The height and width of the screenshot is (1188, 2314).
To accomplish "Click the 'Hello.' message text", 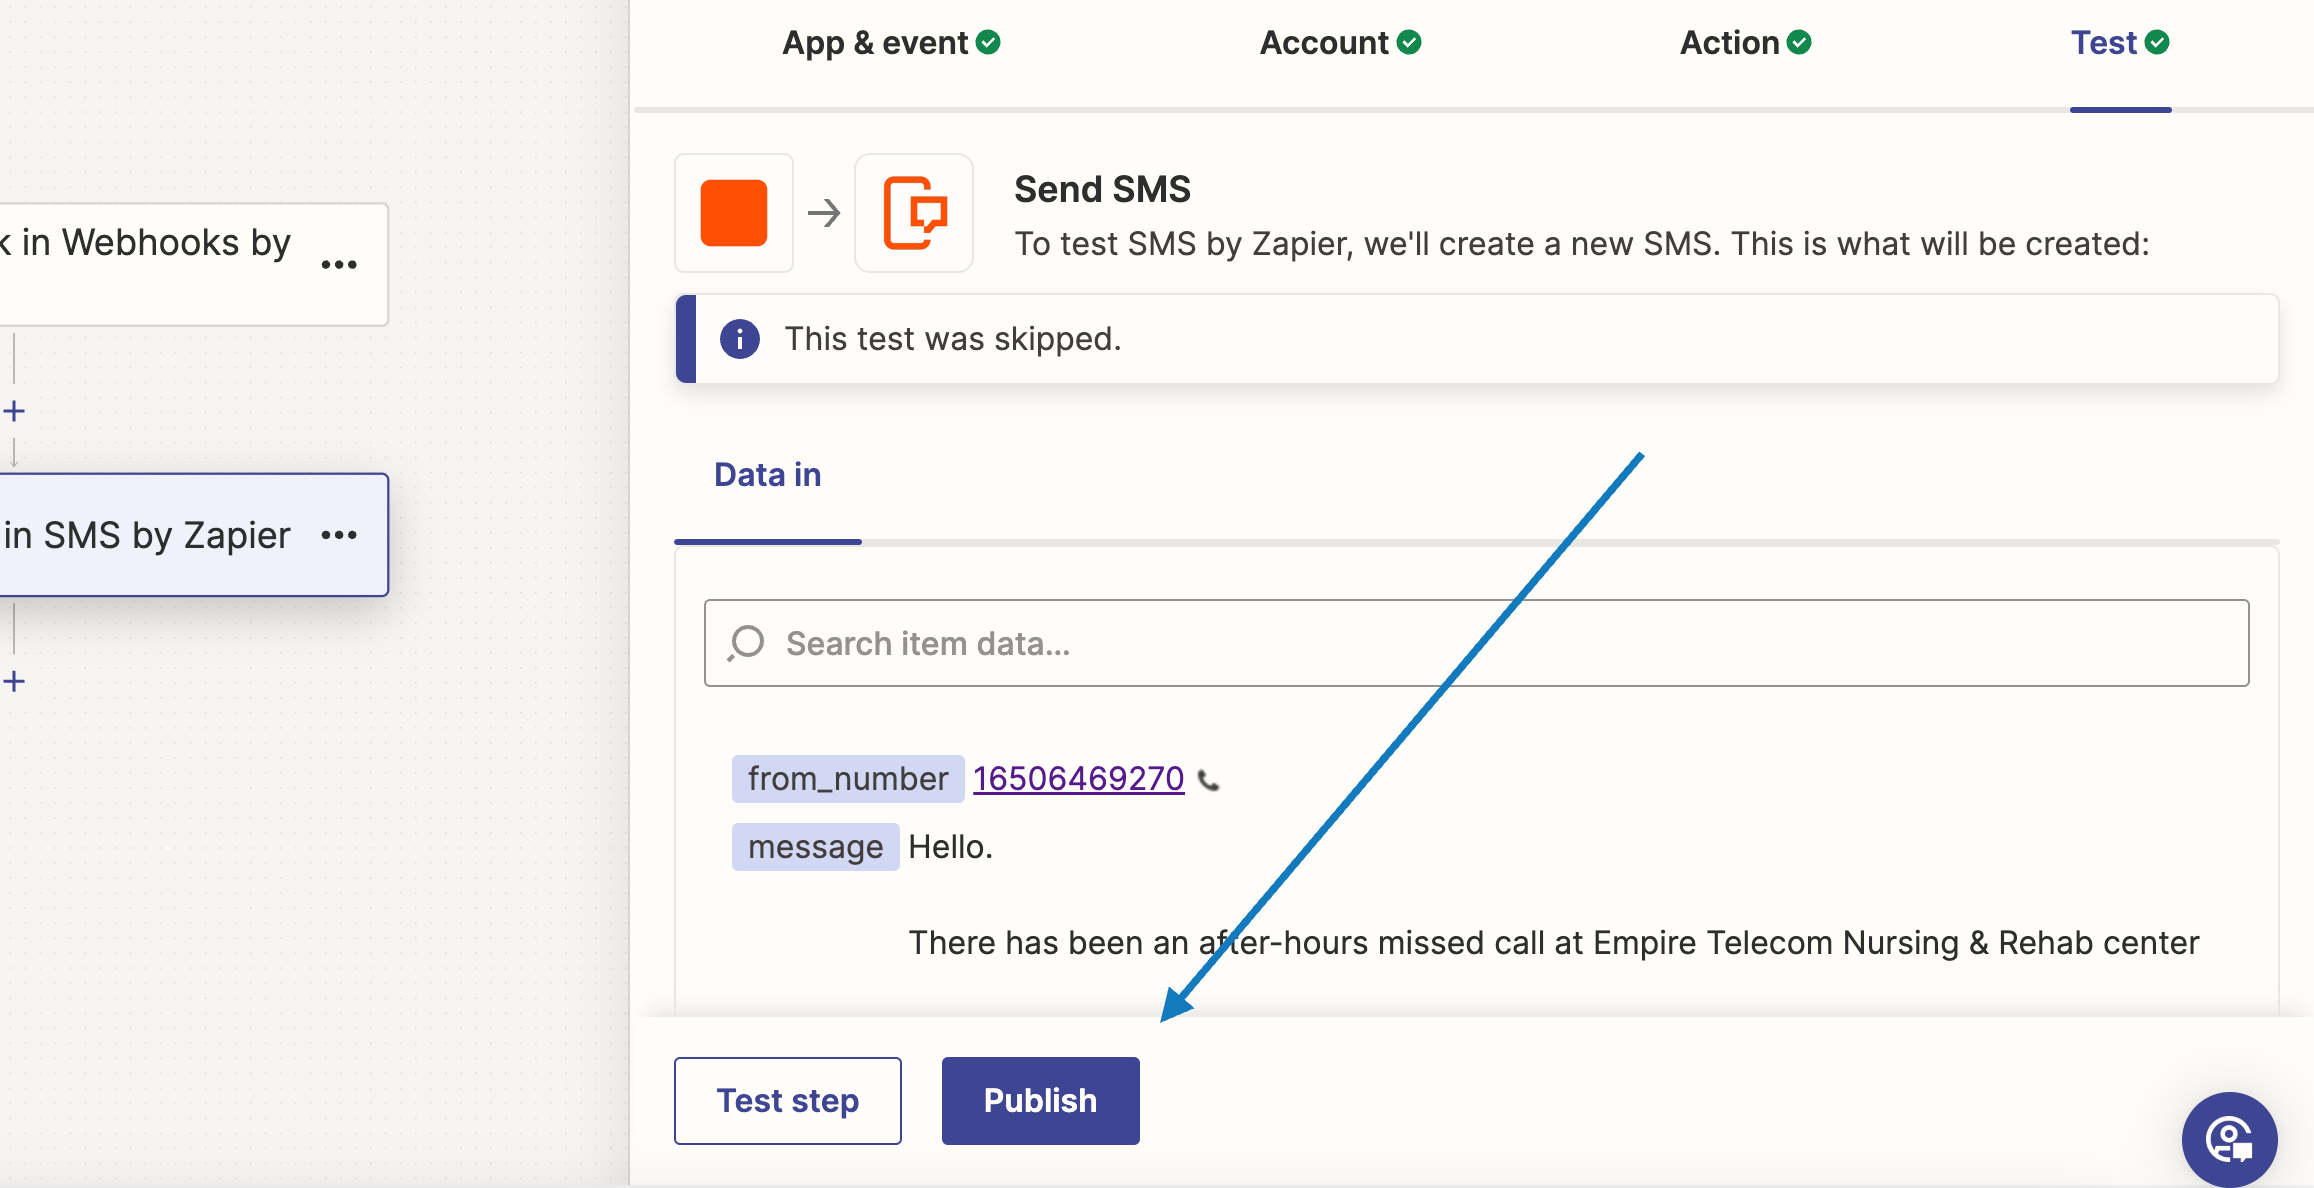I will [x=950, y=847].
